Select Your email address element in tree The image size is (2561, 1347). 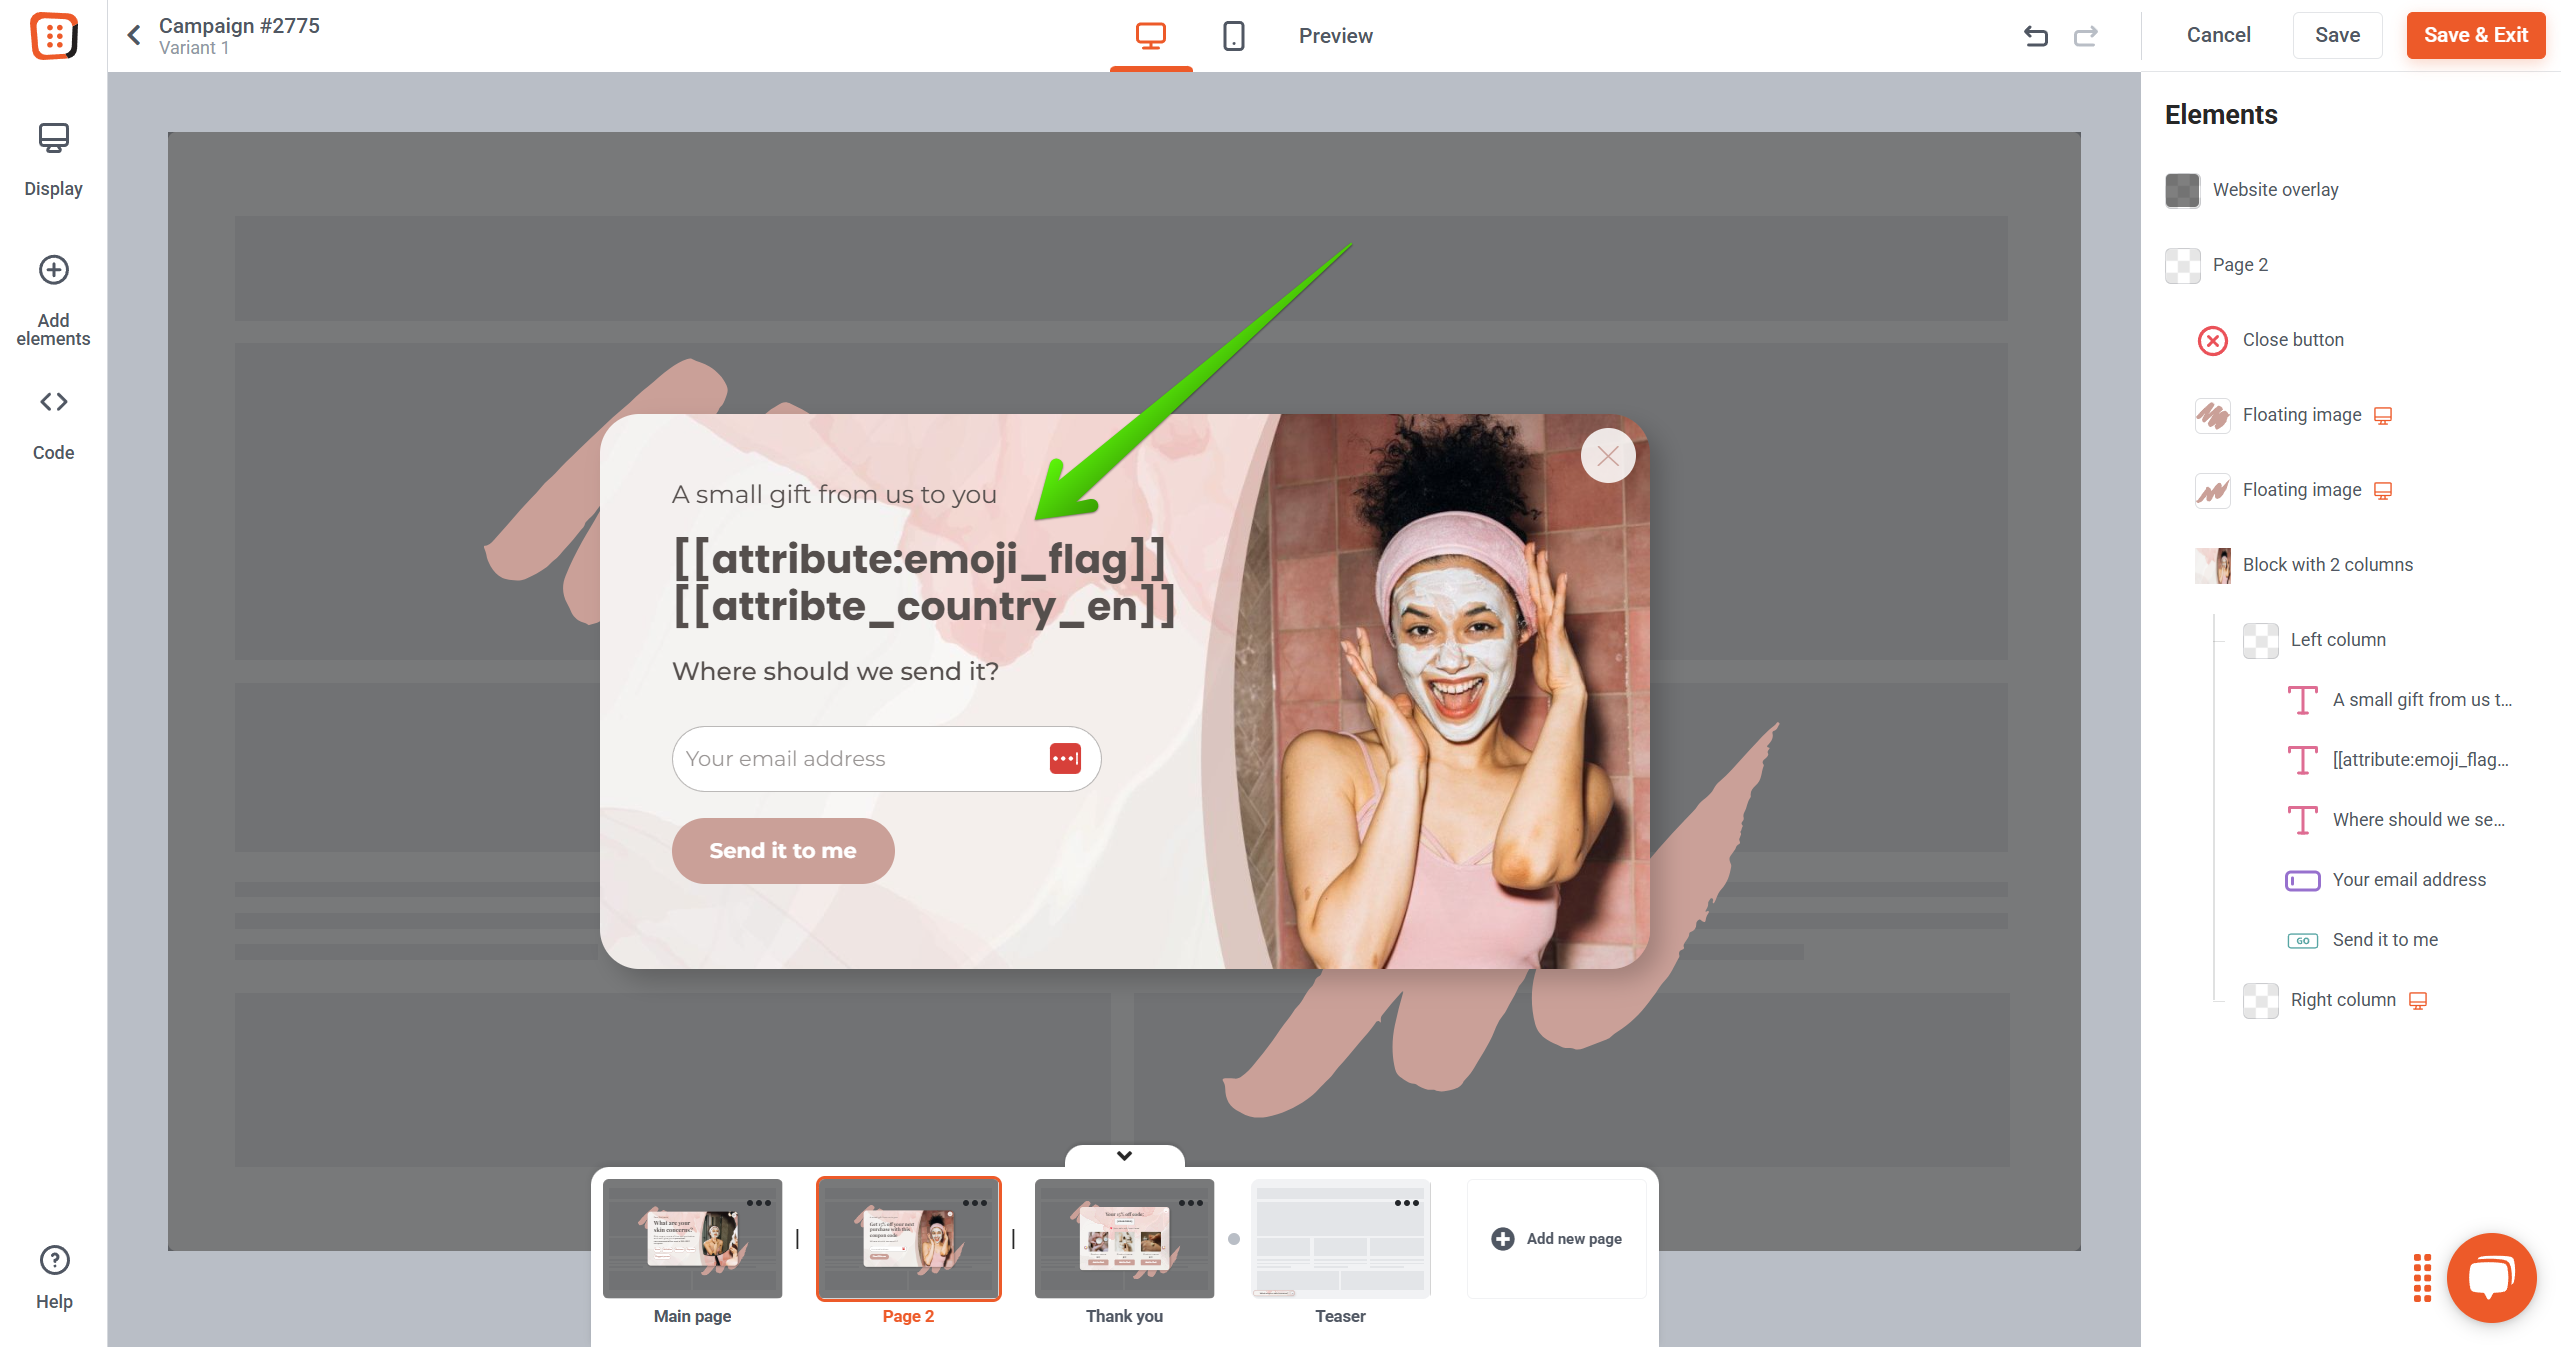[2386, 880]
